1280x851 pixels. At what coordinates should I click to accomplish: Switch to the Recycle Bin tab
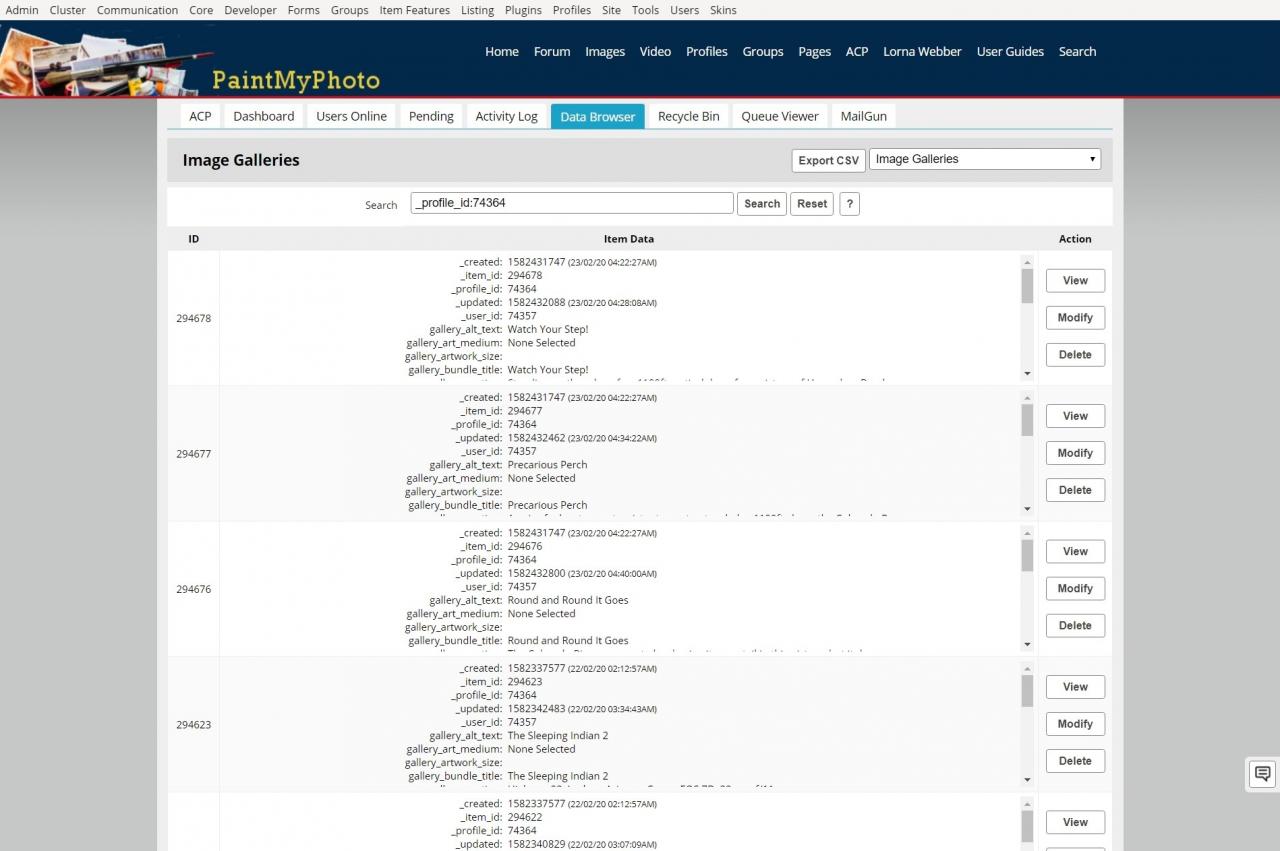pyautogui.click(x=688, y=116)
